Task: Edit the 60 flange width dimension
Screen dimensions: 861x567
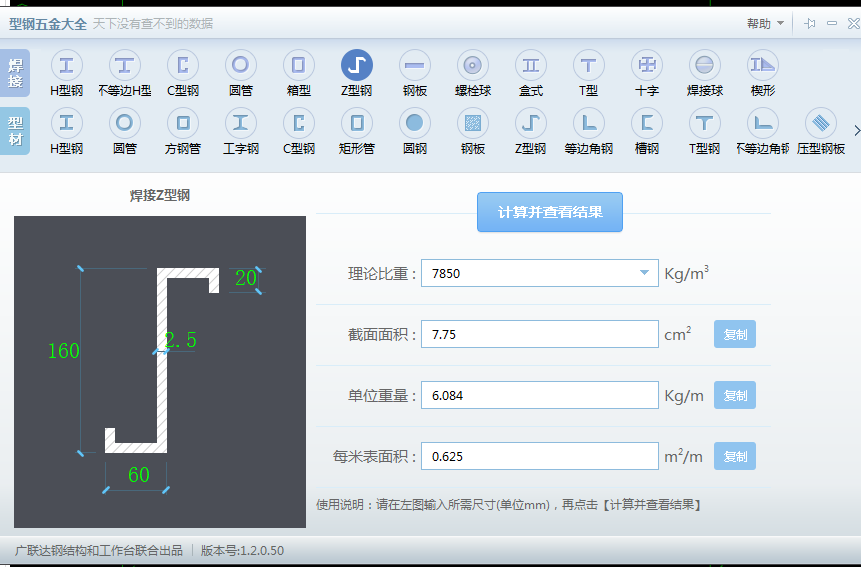Action: [138, 475]
